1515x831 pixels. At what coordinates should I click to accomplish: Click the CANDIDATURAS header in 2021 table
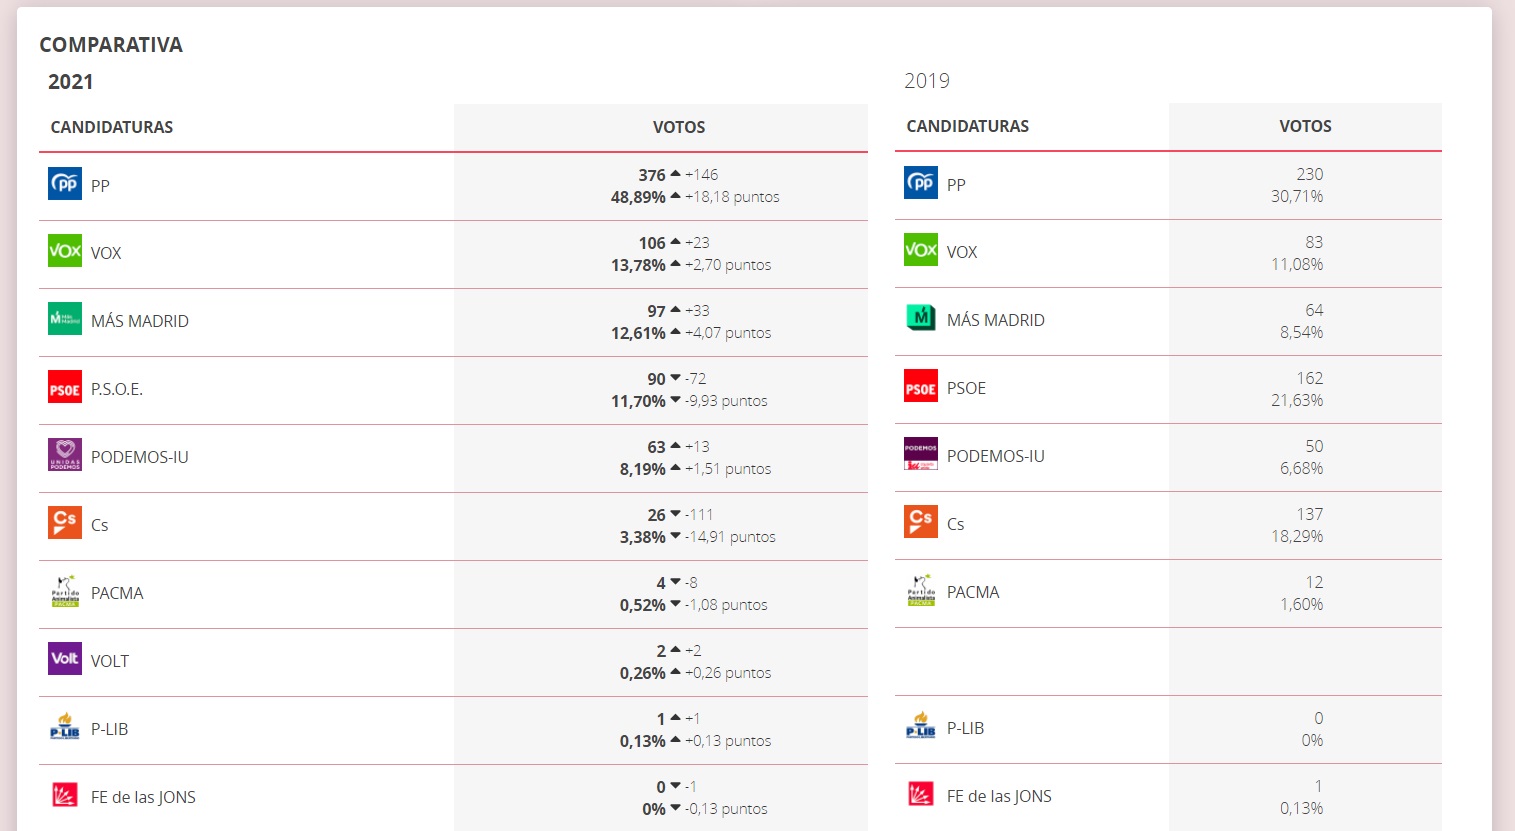point(112,127)
